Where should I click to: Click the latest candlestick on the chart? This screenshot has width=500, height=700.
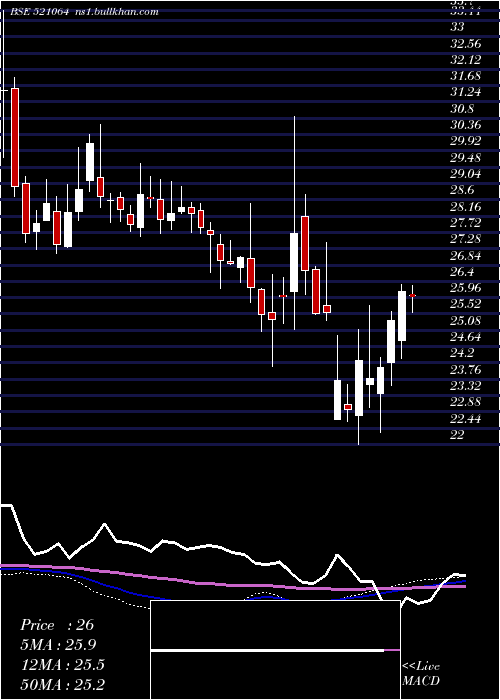[412, 298]
